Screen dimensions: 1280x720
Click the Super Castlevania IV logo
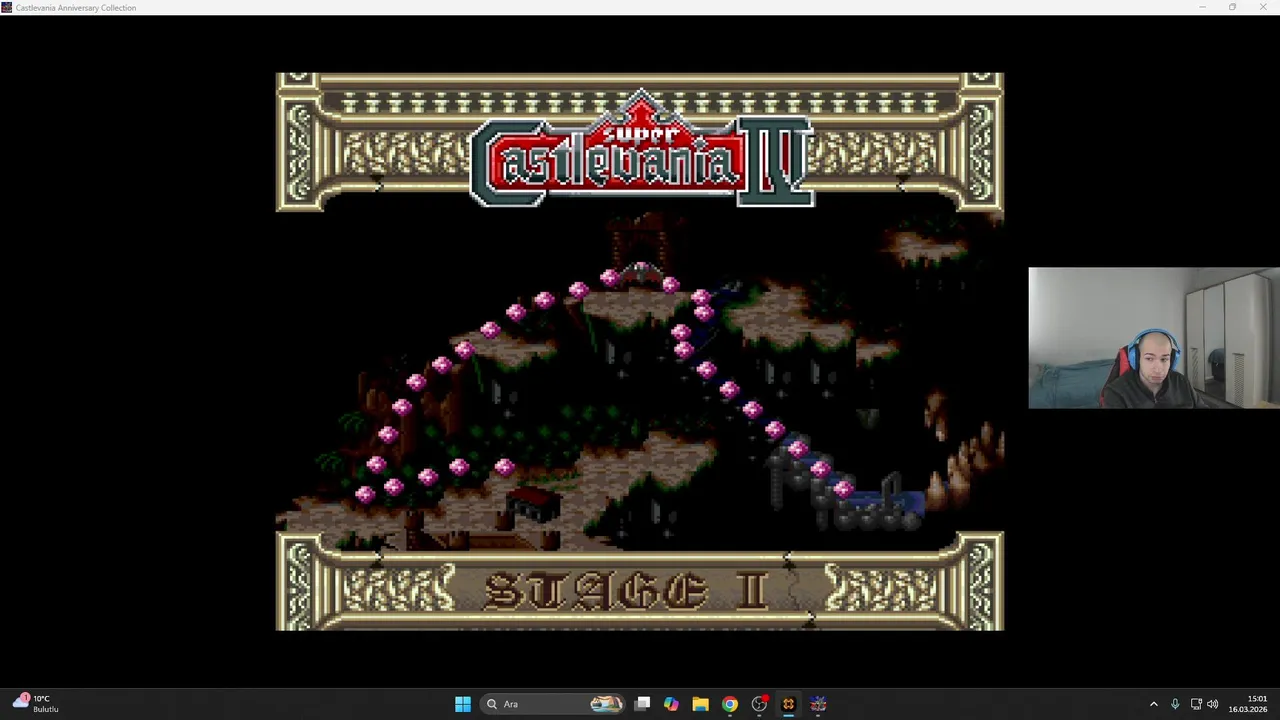tap(642, 150)
